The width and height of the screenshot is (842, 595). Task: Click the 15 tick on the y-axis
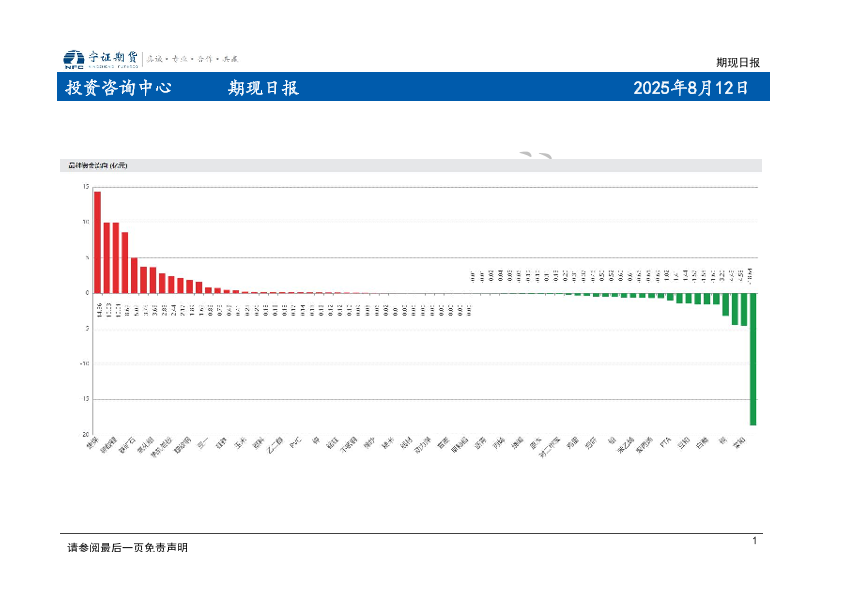pos(86,187)
